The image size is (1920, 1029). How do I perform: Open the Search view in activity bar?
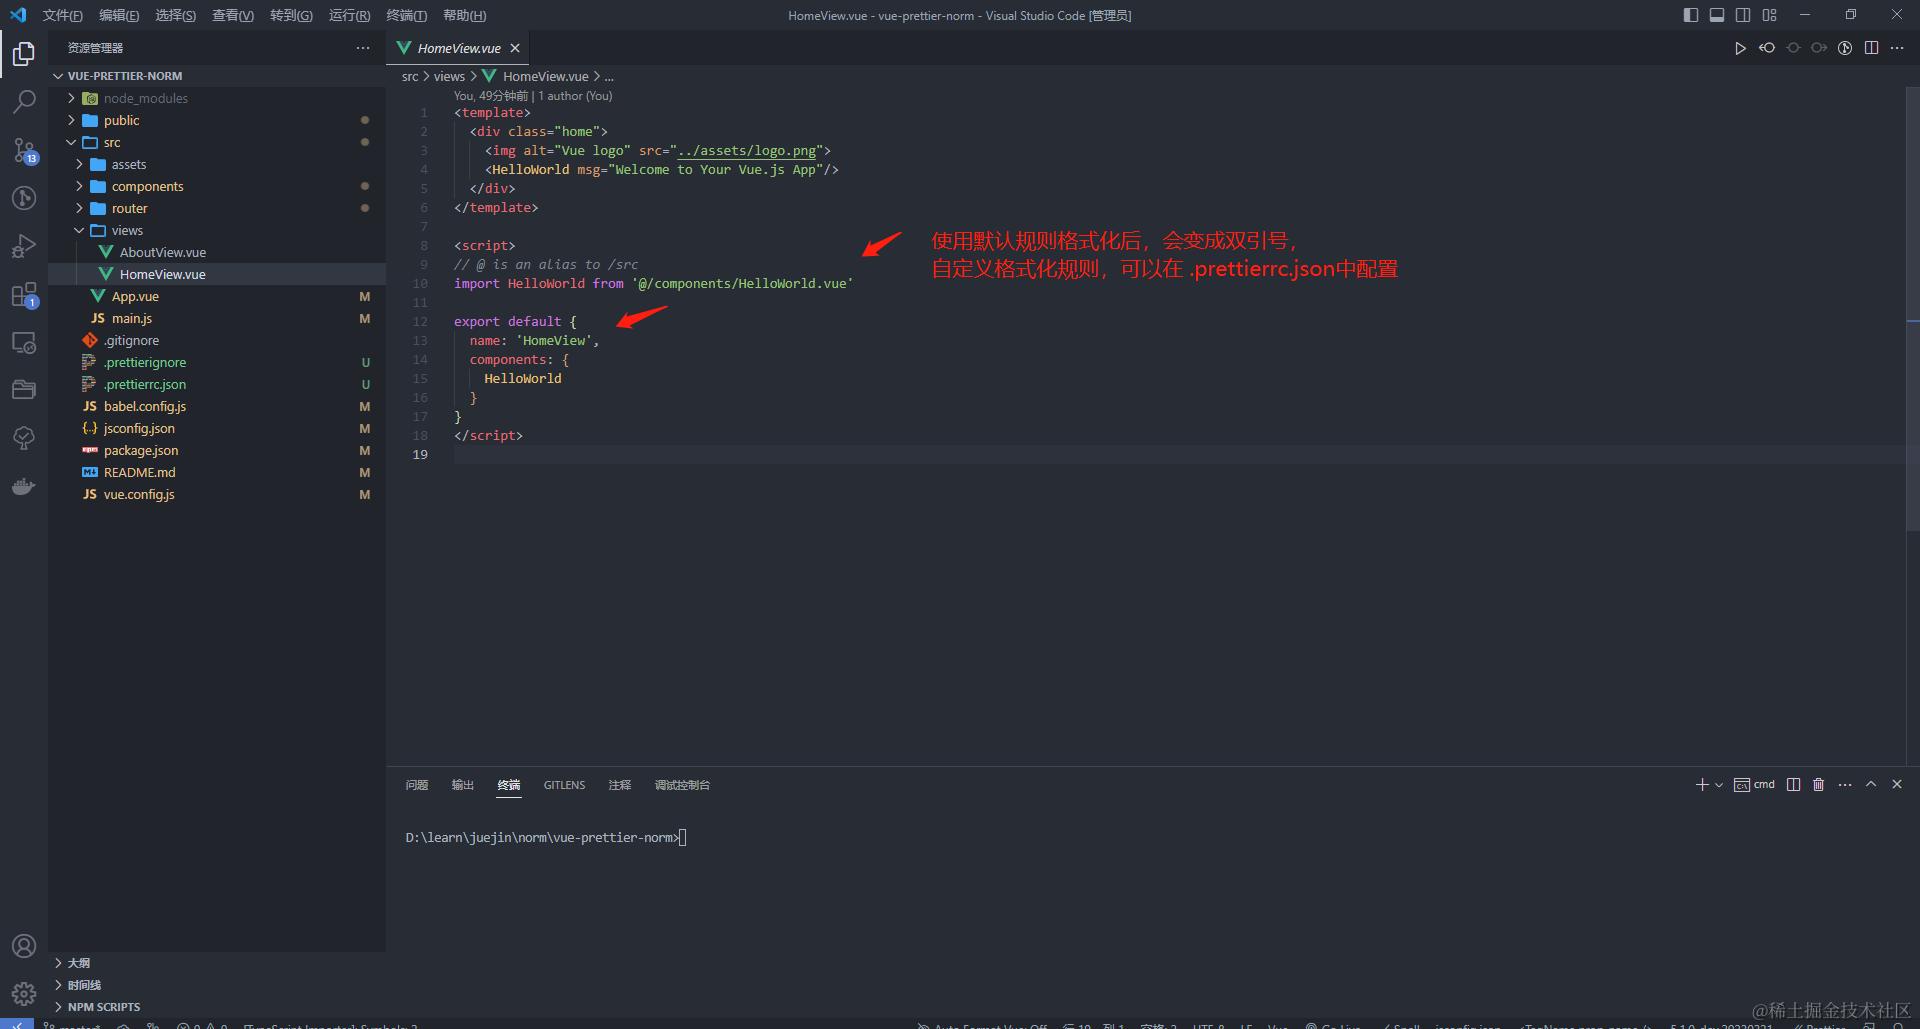pos(24,102)
